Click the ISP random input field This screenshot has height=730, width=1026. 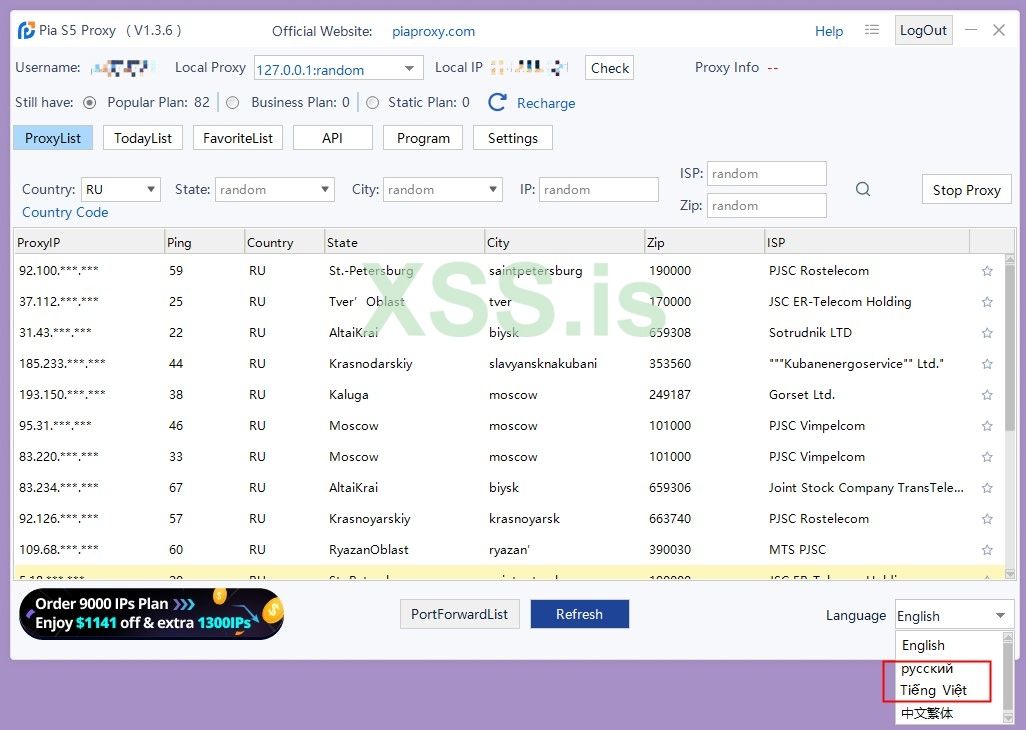(x=766, y=174)
